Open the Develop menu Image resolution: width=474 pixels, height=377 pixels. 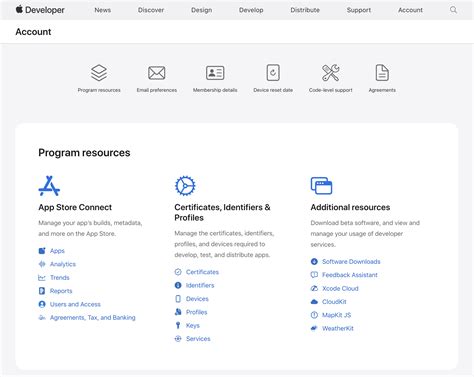pos(251,10)
